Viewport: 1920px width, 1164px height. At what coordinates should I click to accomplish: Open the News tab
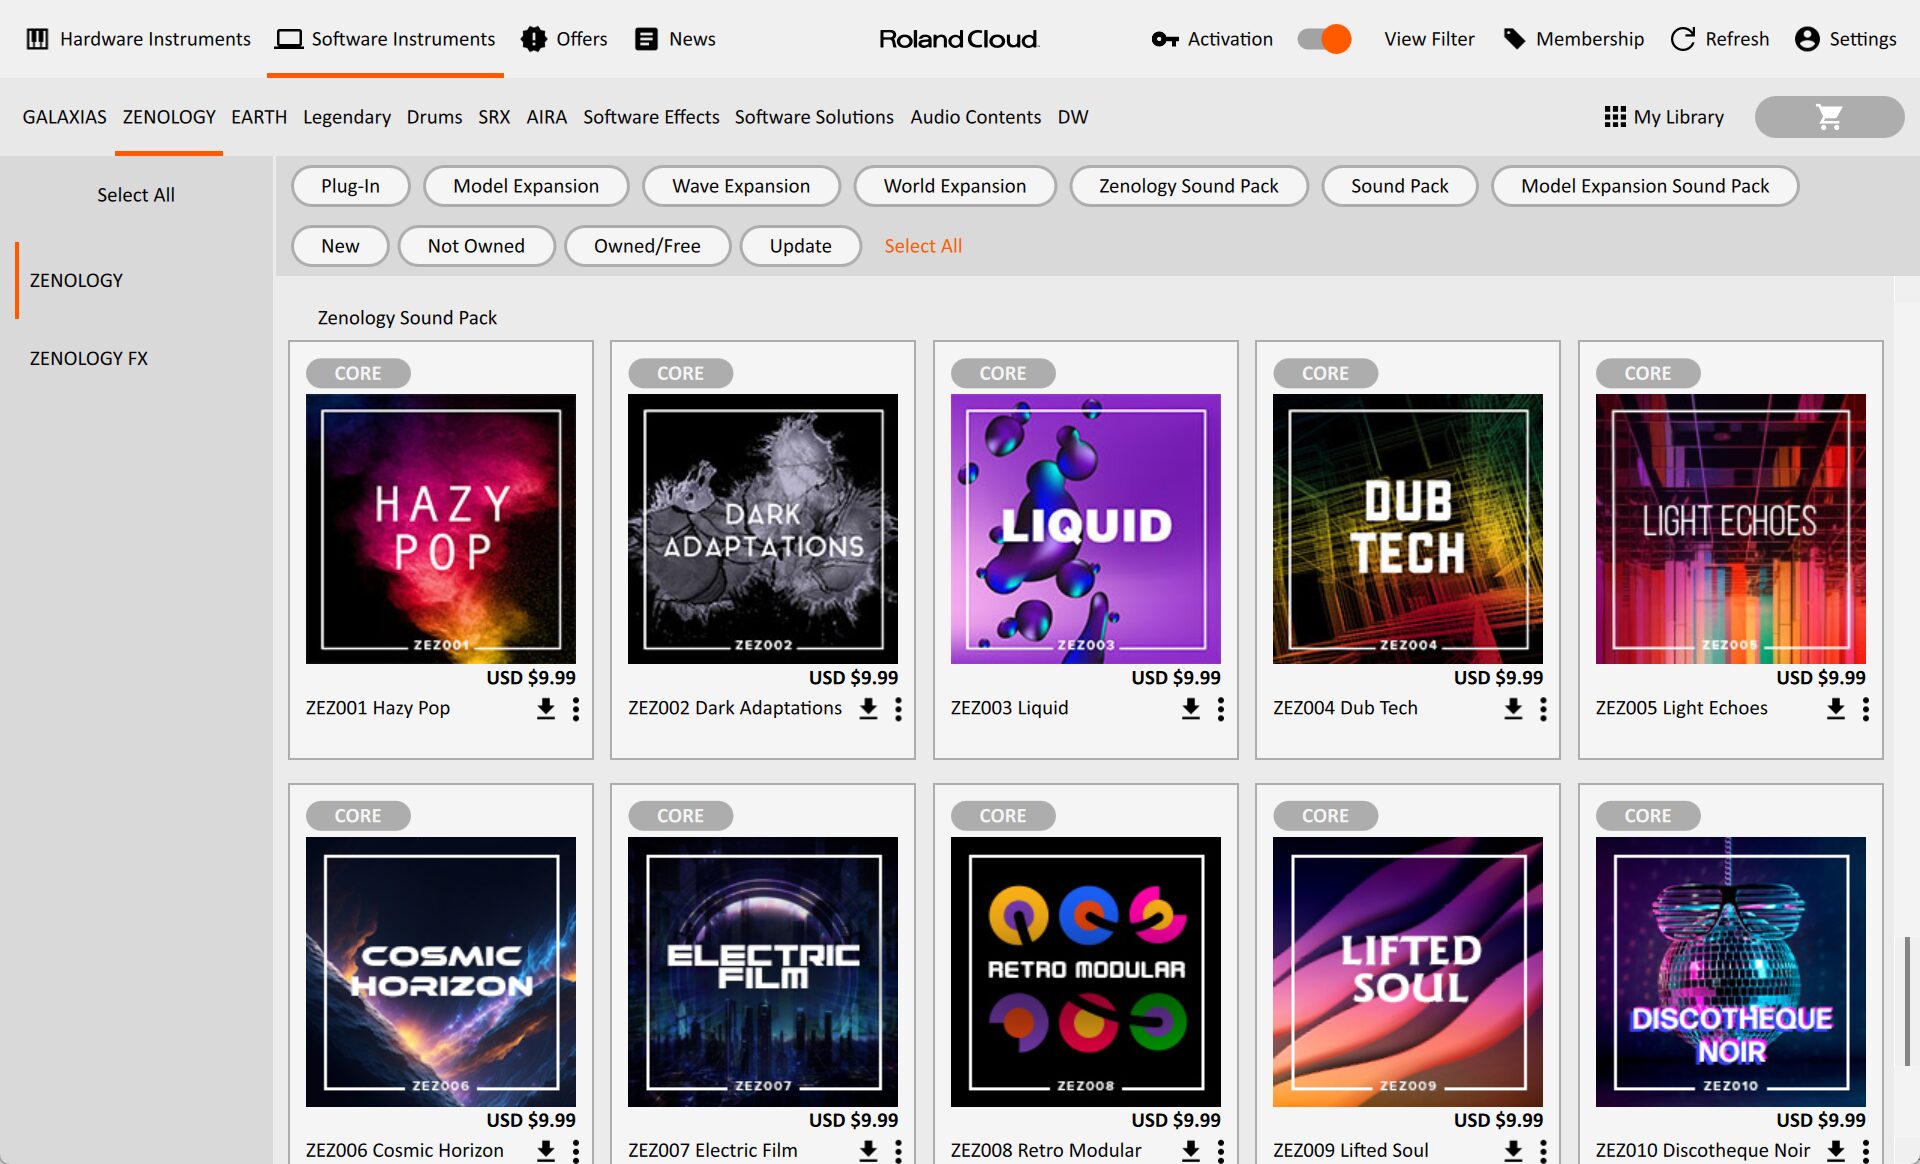[676, 39]
